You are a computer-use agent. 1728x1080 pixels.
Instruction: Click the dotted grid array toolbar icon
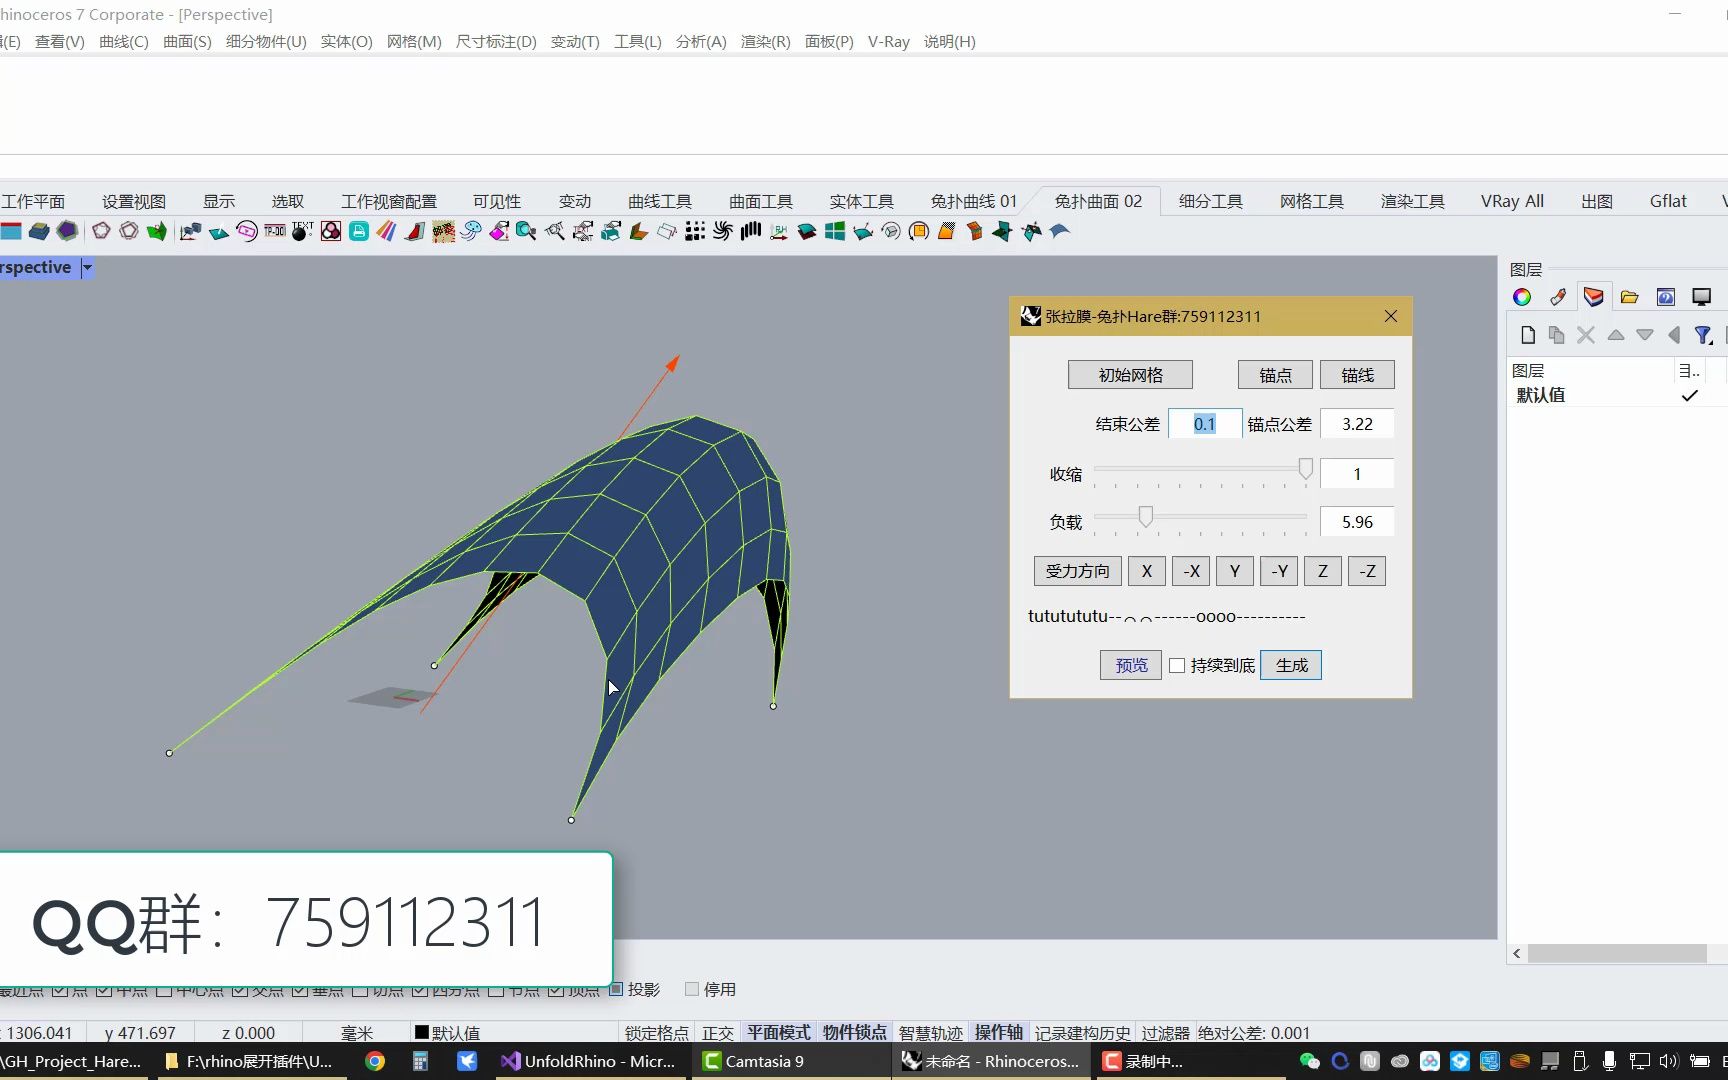tap(695, 231)
